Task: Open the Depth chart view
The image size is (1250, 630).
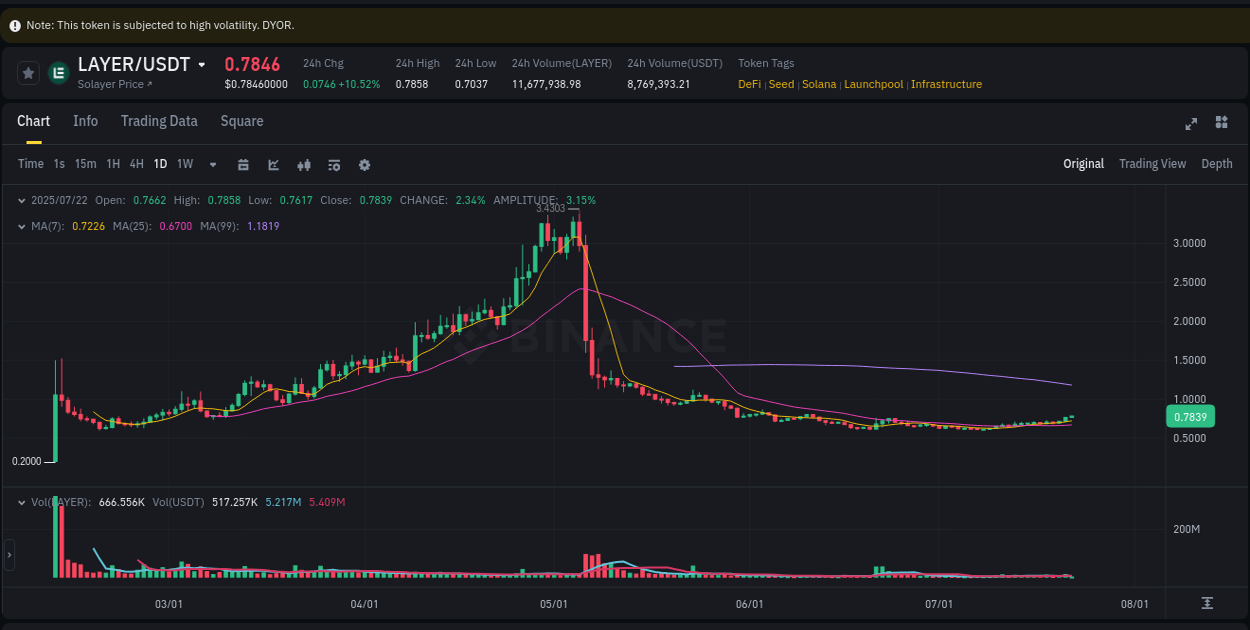Action: [1217, 163]
